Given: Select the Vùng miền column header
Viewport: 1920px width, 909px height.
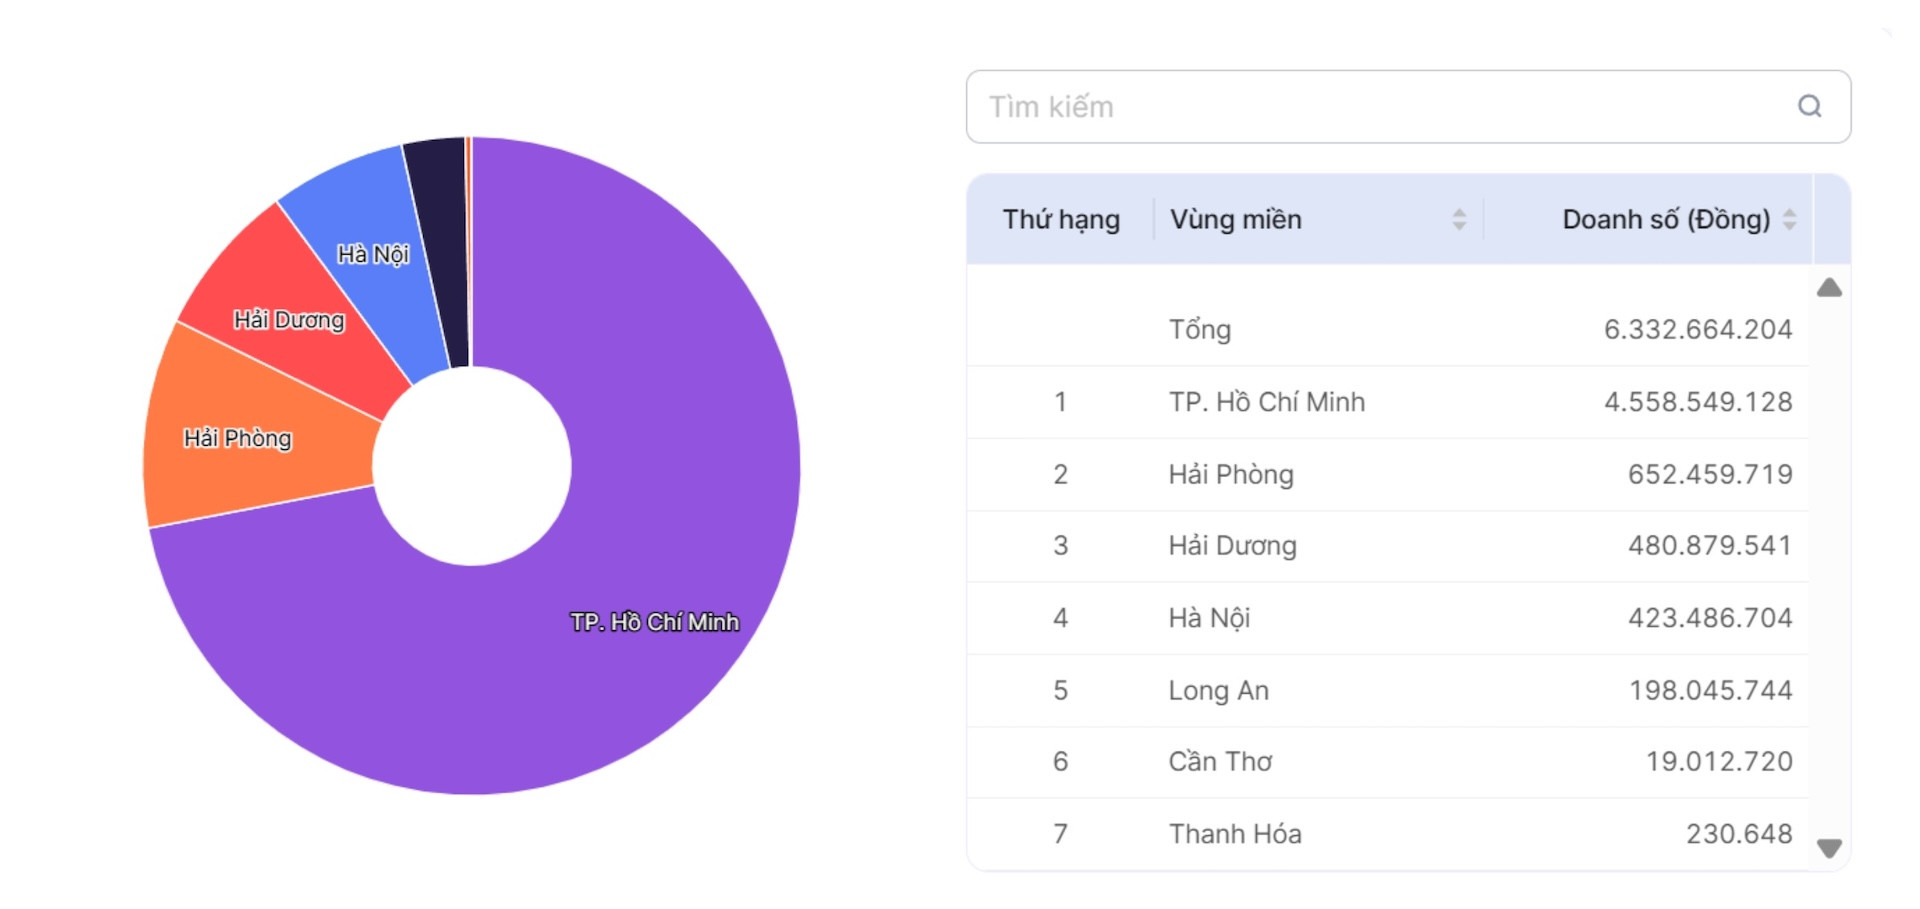Looking at the screenshot, I should [1236, 219].
